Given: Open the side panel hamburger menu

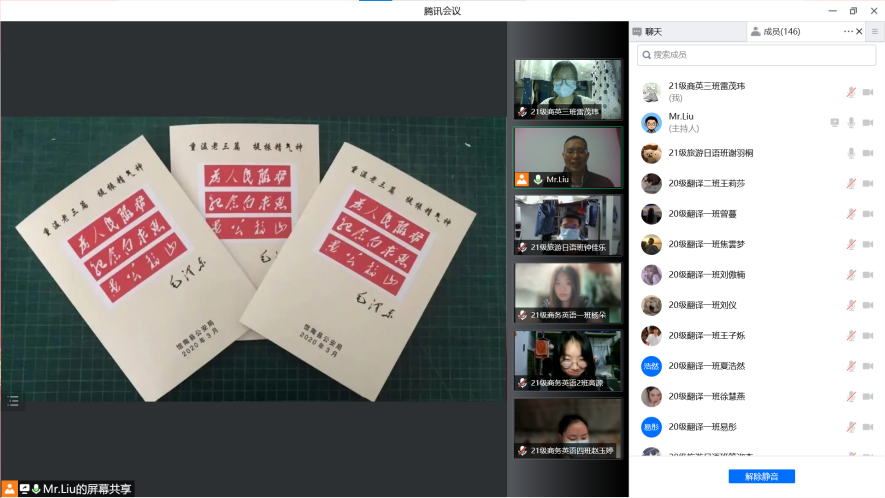Looking at the screenshot, I should [x=874, y=32].
